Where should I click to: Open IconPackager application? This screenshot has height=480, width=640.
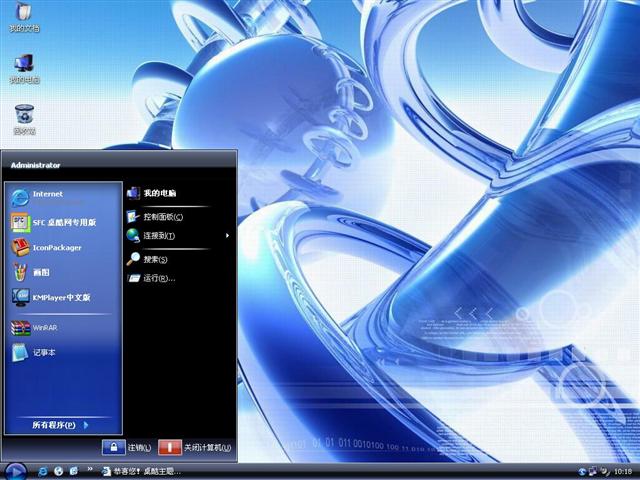point(57,247)
